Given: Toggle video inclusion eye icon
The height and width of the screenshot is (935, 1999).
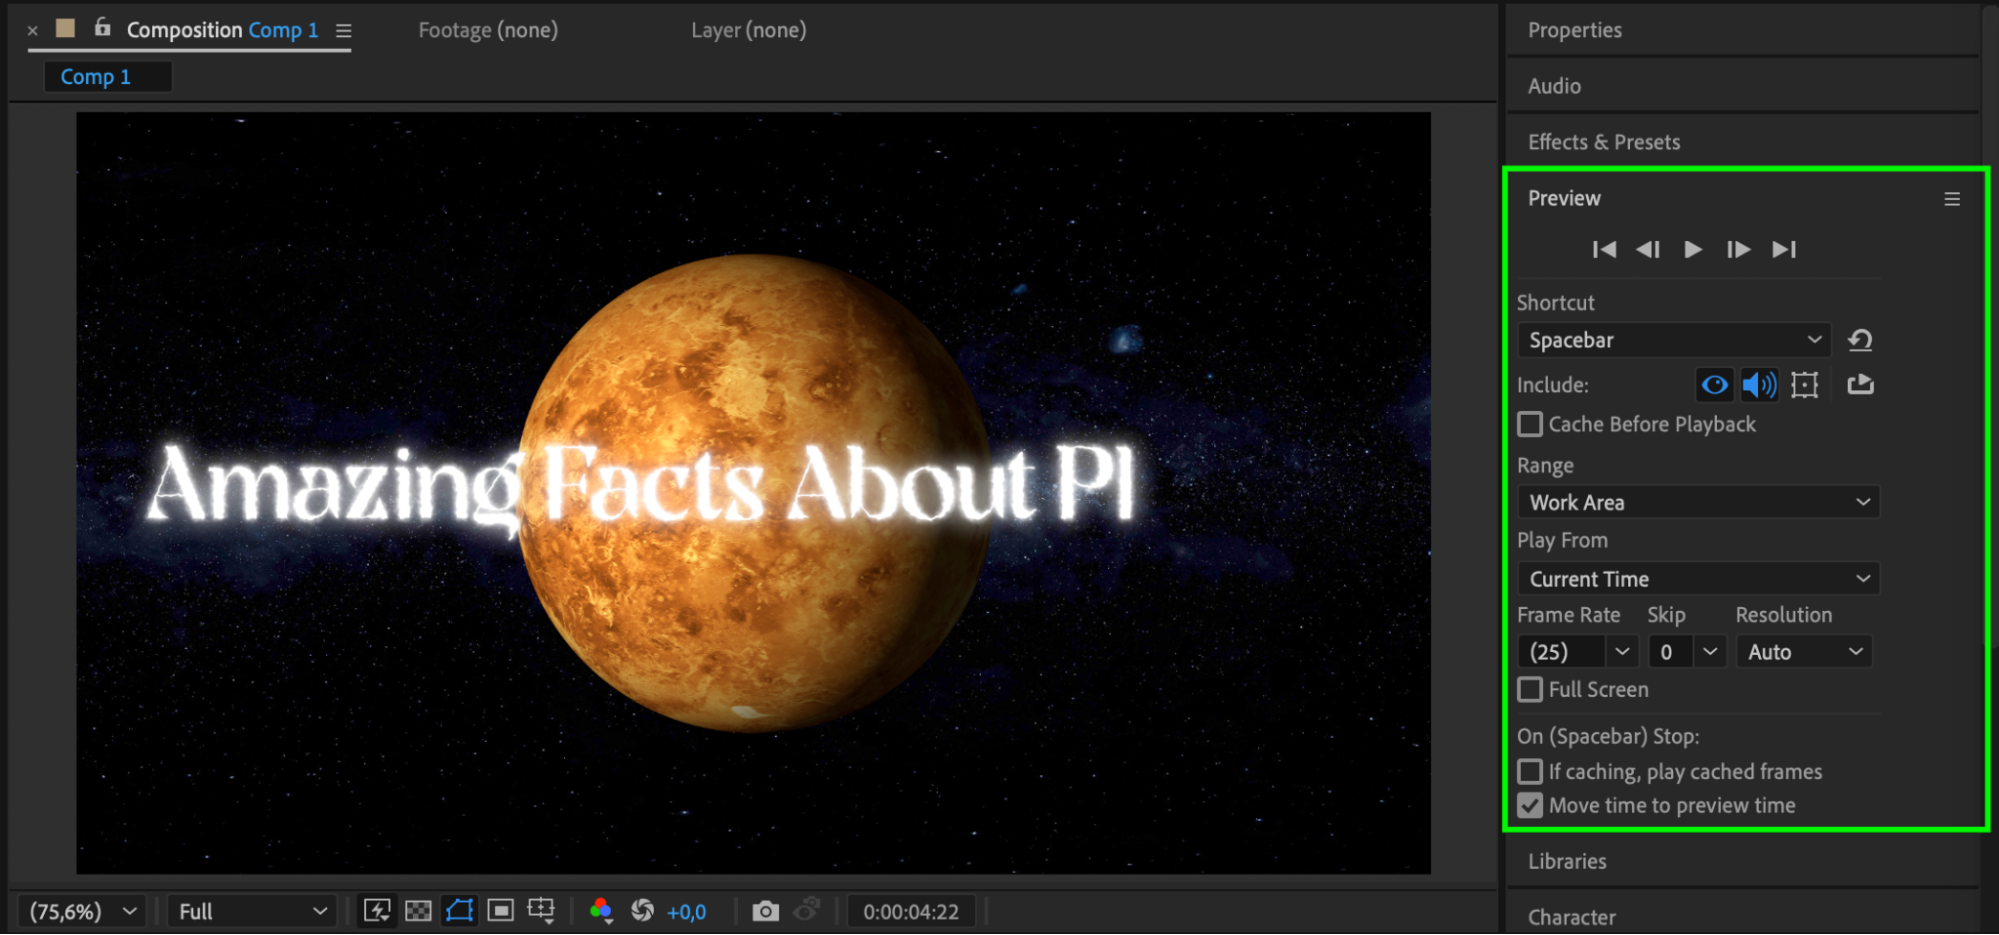Looking at the screenshot, I should click(1714, 385).
